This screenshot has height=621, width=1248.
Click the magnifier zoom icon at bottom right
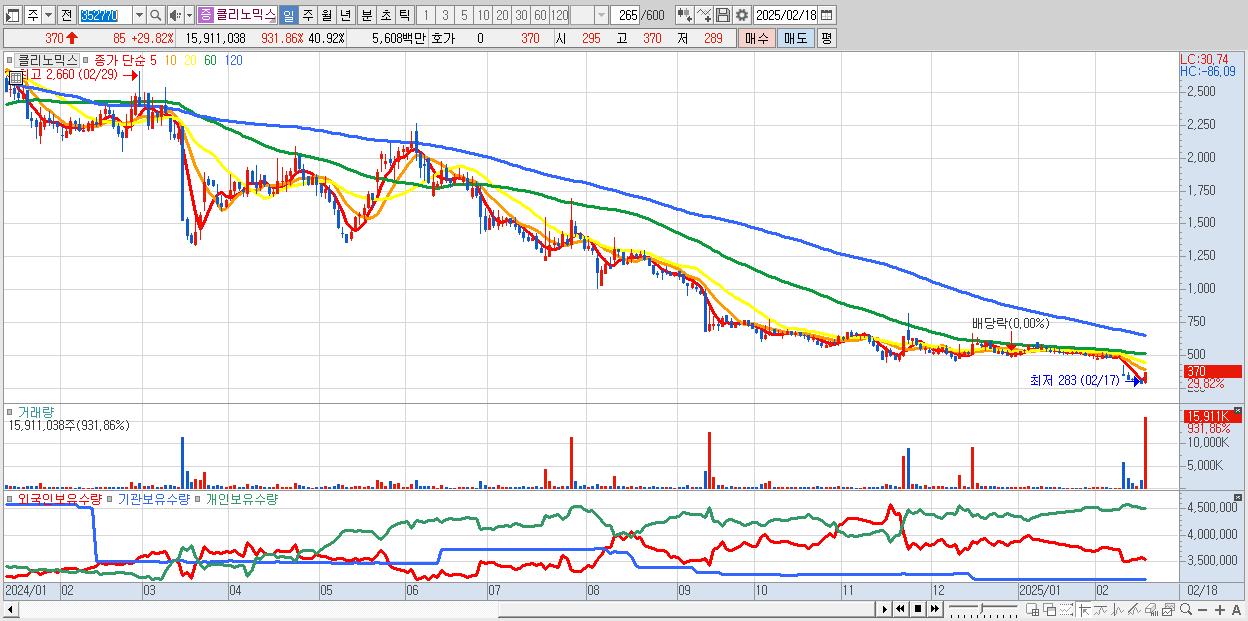1186,609
